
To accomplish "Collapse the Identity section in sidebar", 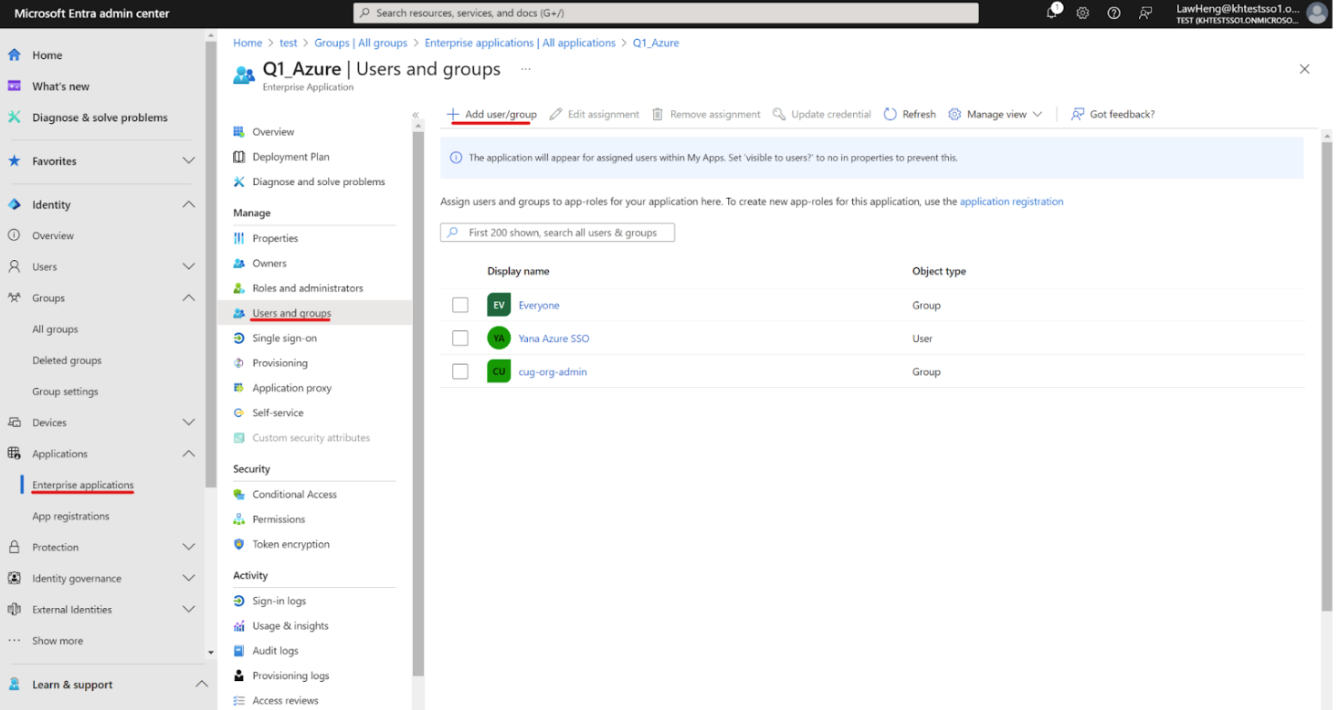I will coord(188,204).
